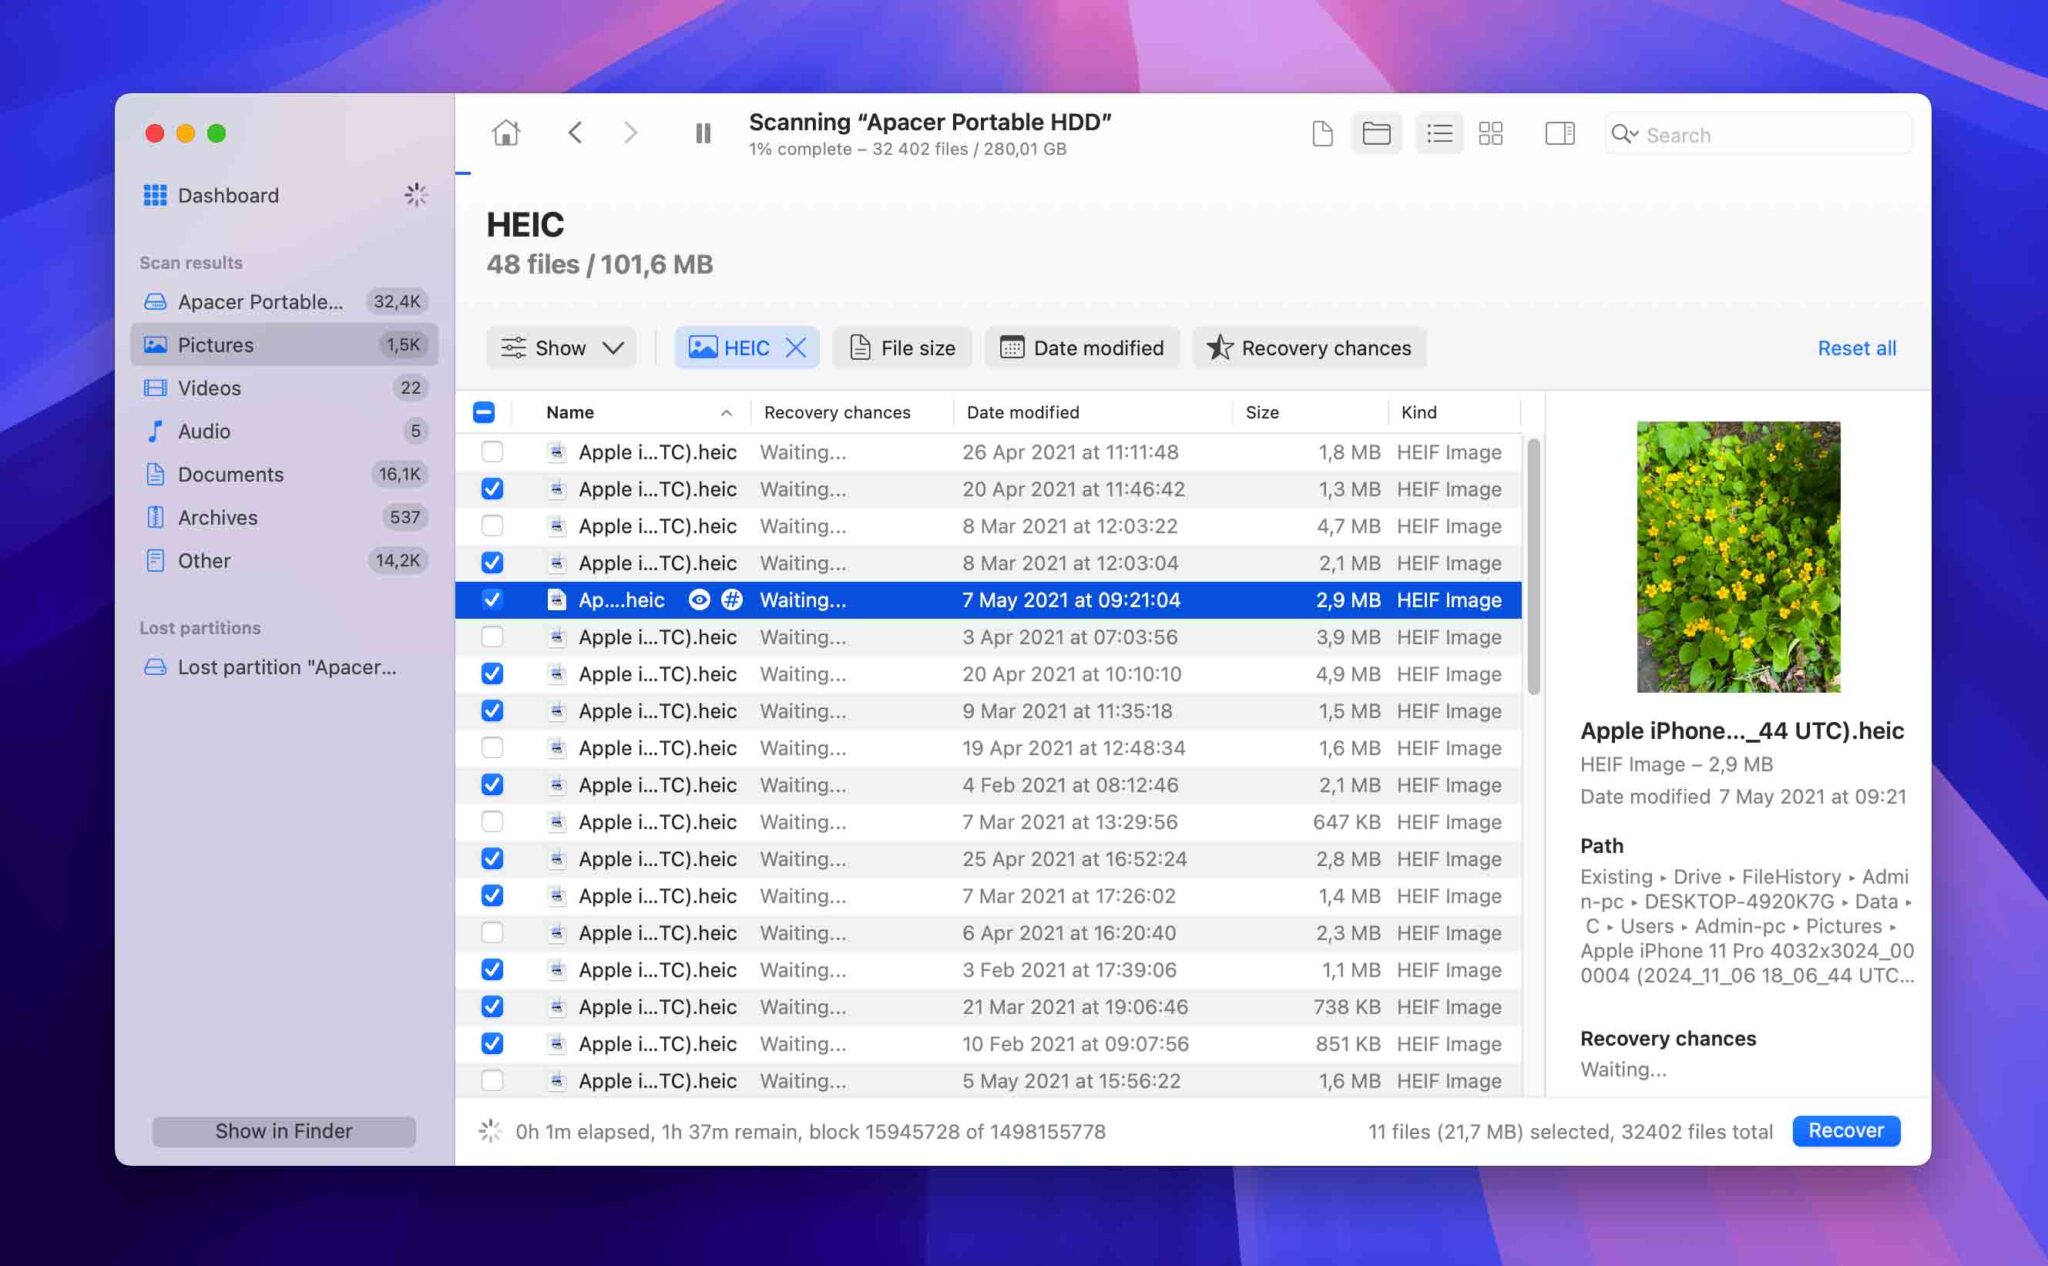Click Show in Finder button
2048x1266 pixels.
point(284,1131)
